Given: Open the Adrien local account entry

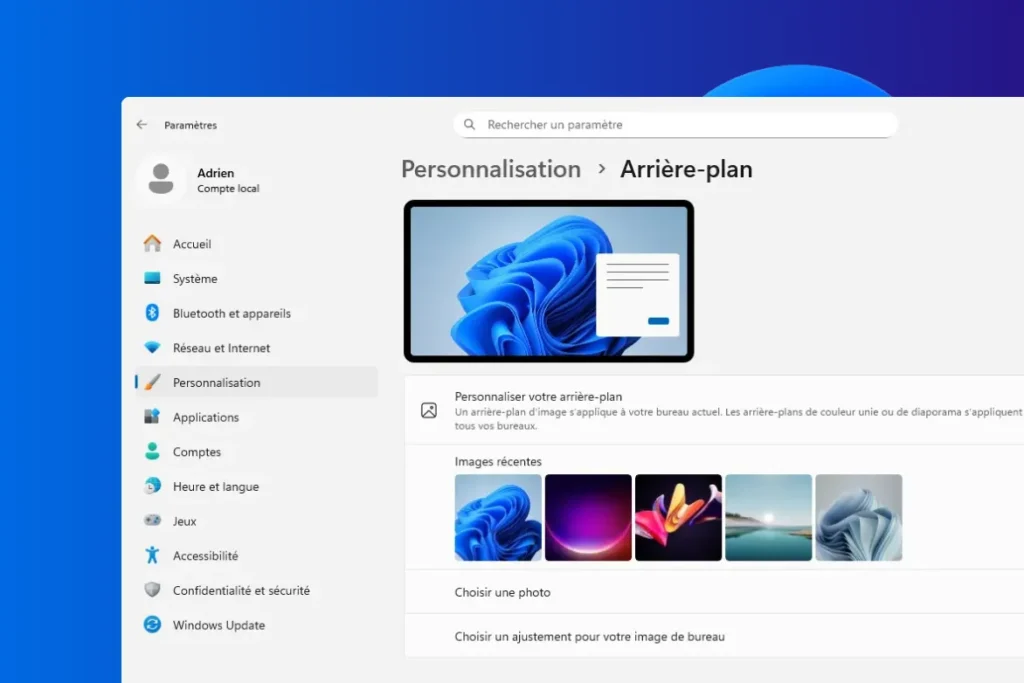Looking at the screenshot, I should coord(209,181).
